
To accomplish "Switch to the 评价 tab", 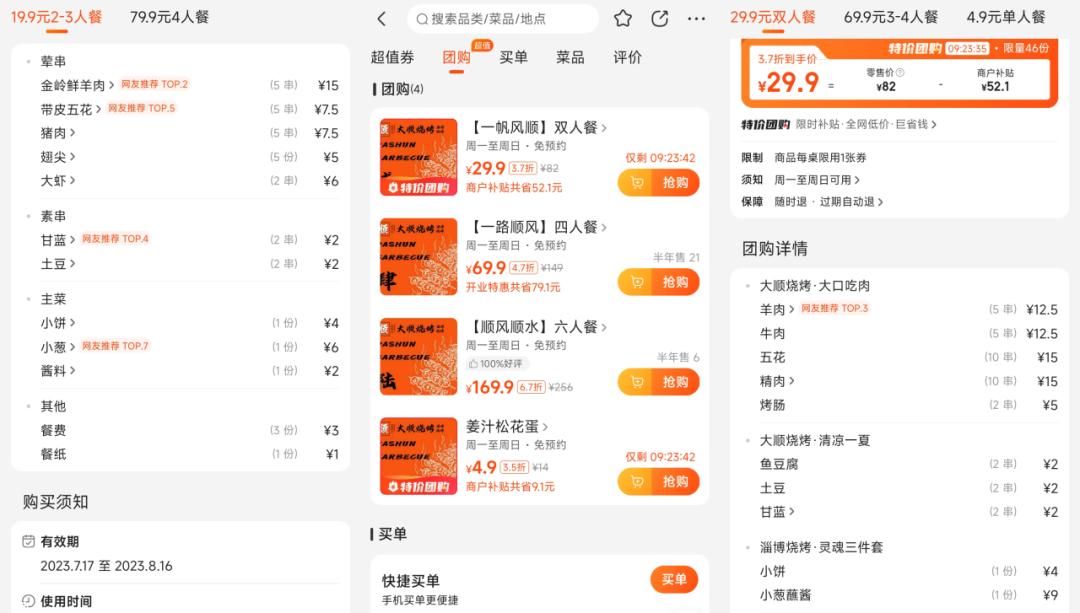I will point(626,57).
